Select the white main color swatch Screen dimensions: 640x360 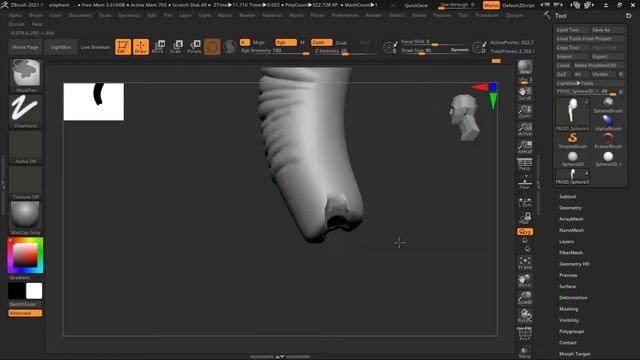pos(34,291)
